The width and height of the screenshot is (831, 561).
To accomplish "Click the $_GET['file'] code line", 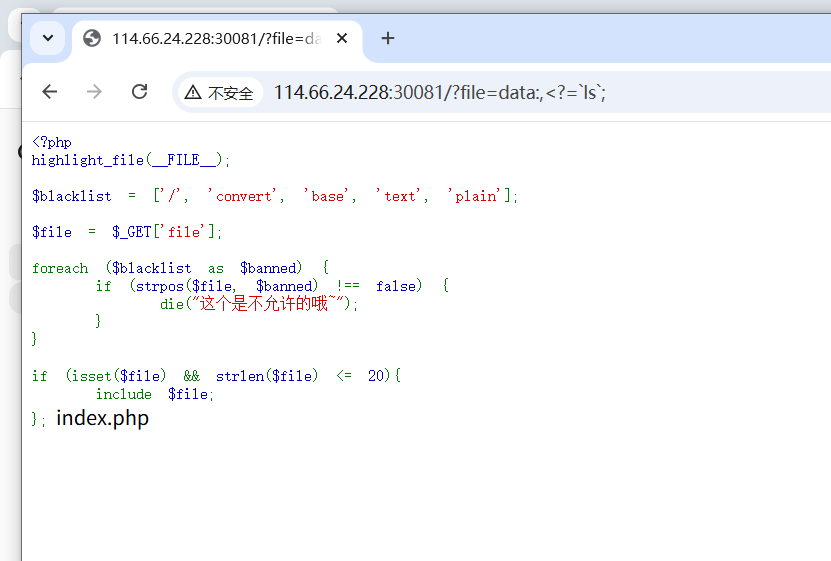I will [x=127, y=232].
